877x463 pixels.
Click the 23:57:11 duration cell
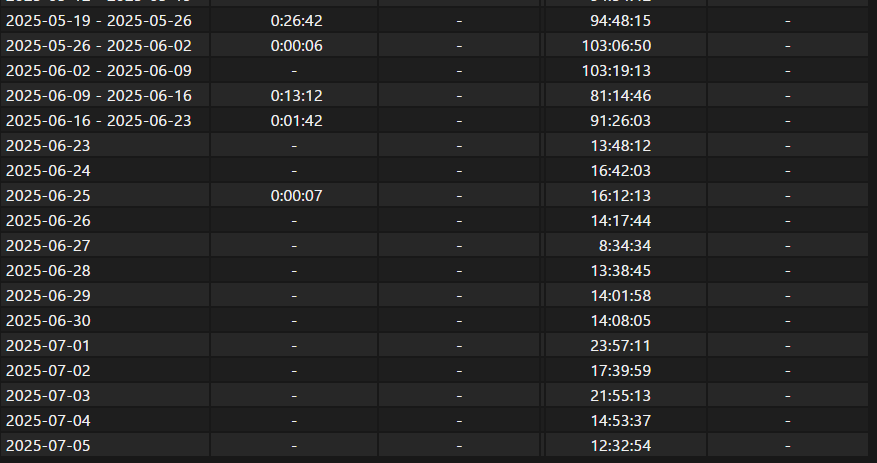(x=621, y=346)
